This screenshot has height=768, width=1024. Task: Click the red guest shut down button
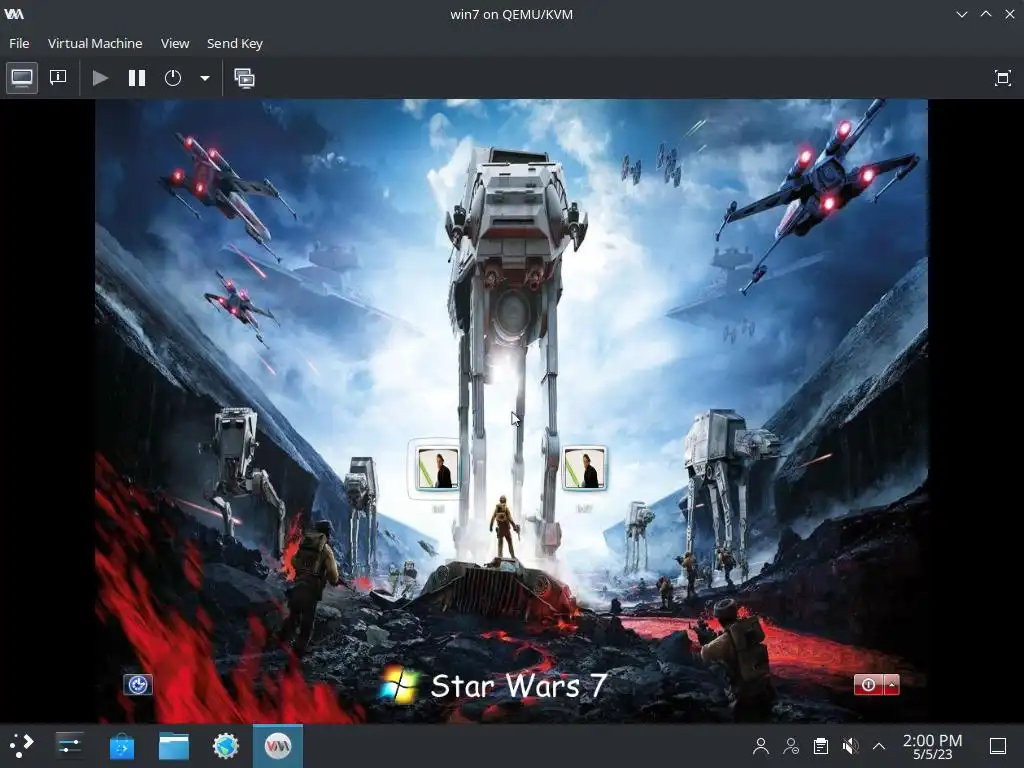tap(868, 685)
